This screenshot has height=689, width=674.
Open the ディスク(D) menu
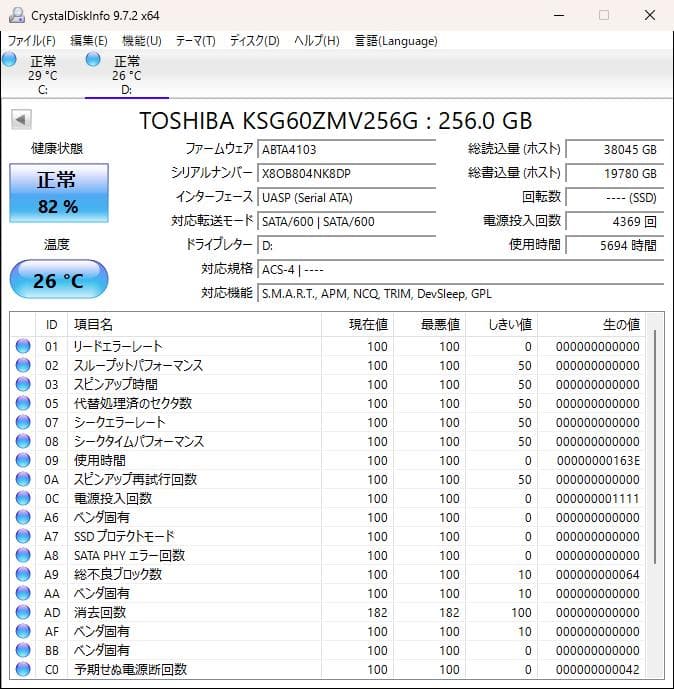[x=254, y=41]
